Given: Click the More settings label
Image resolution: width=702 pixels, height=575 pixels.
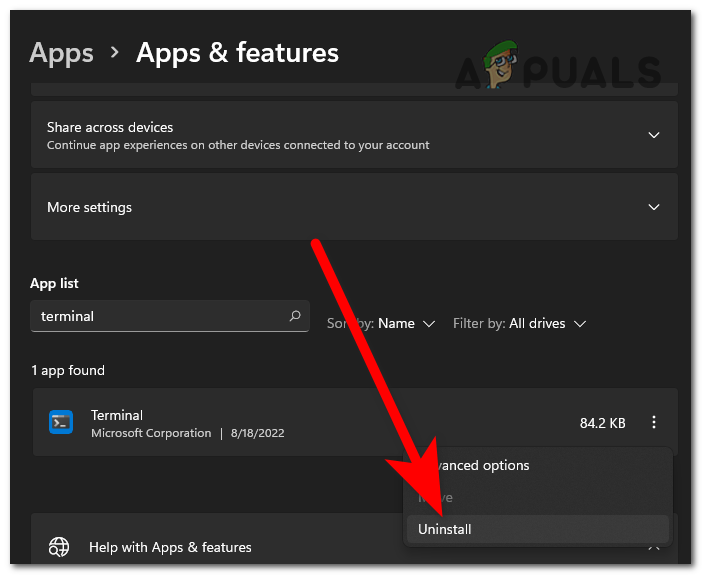Looking at the screenshot, I should coord(90,207).
